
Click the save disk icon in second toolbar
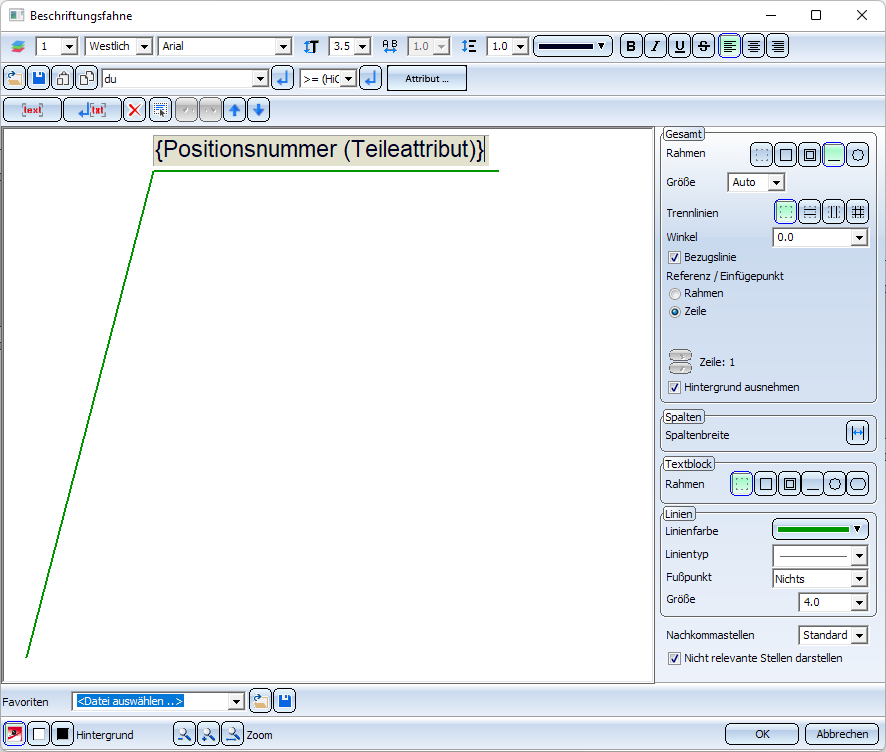[39, 79]
